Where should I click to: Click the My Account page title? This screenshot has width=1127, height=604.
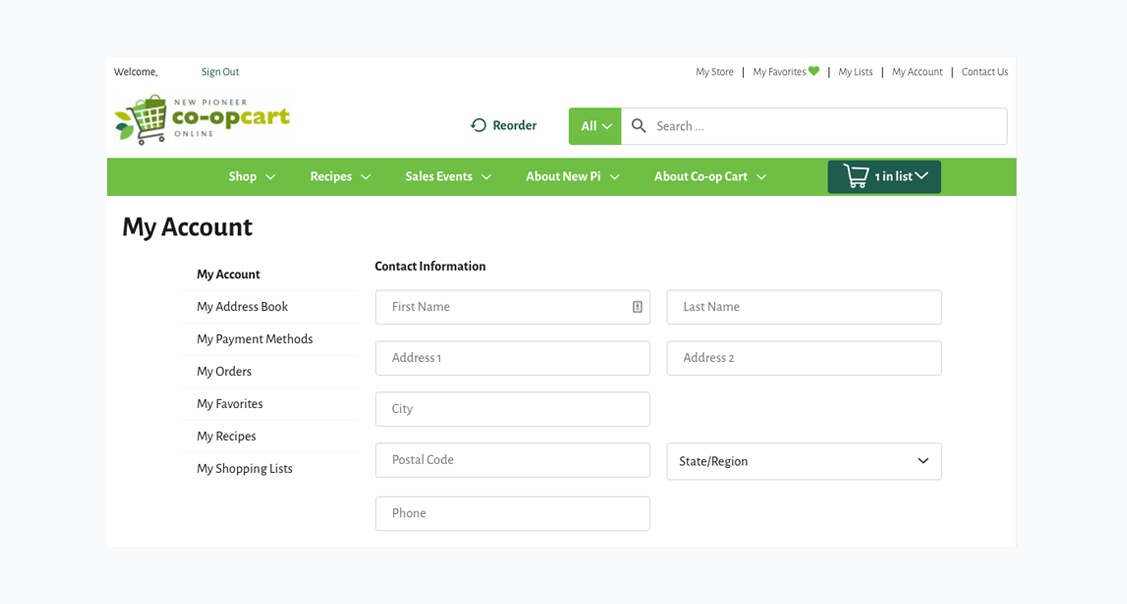tap(188, 227)
